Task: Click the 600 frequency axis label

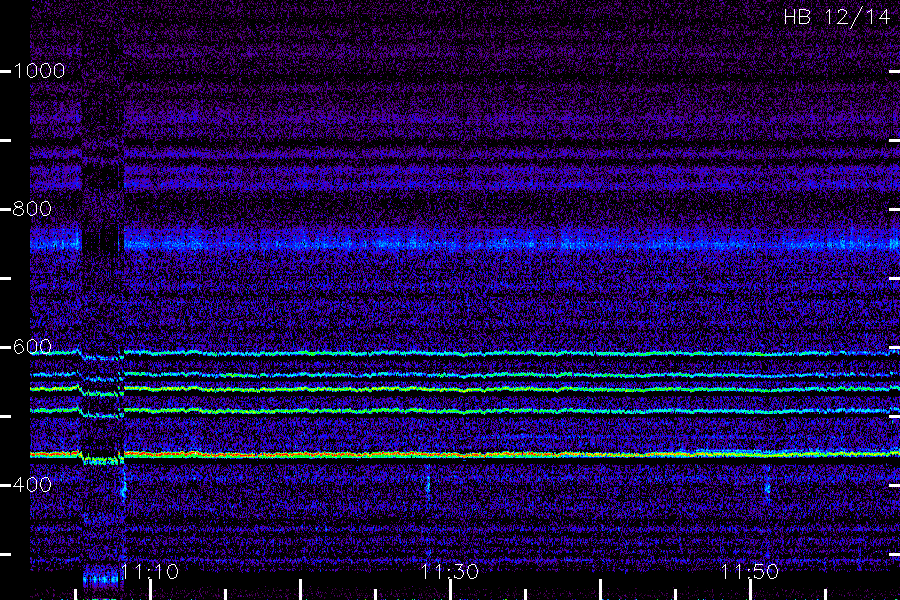Action: click(x=32, y=347)
